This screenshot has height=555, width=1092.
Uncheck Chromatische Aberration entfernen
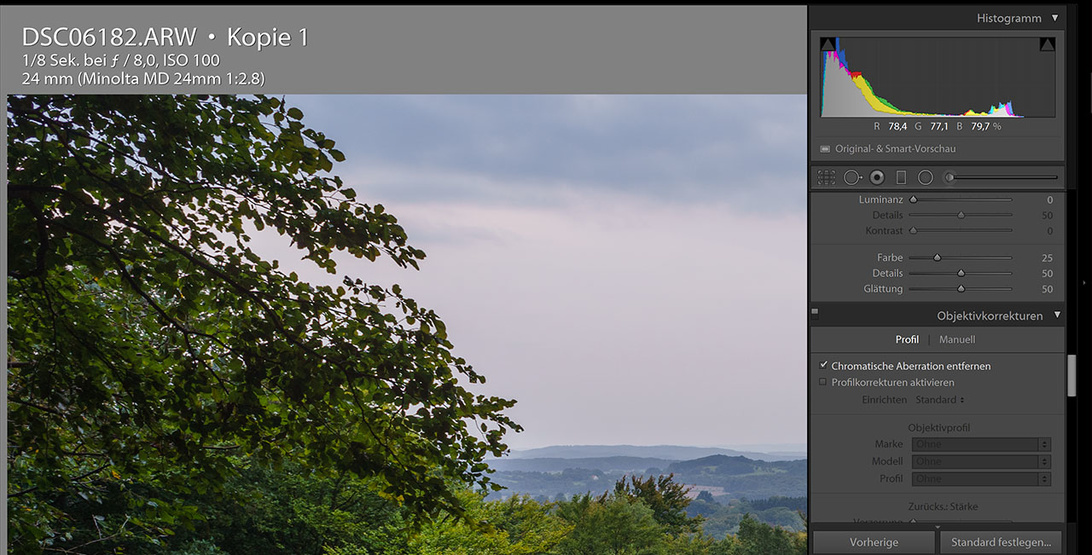point(823,365)
